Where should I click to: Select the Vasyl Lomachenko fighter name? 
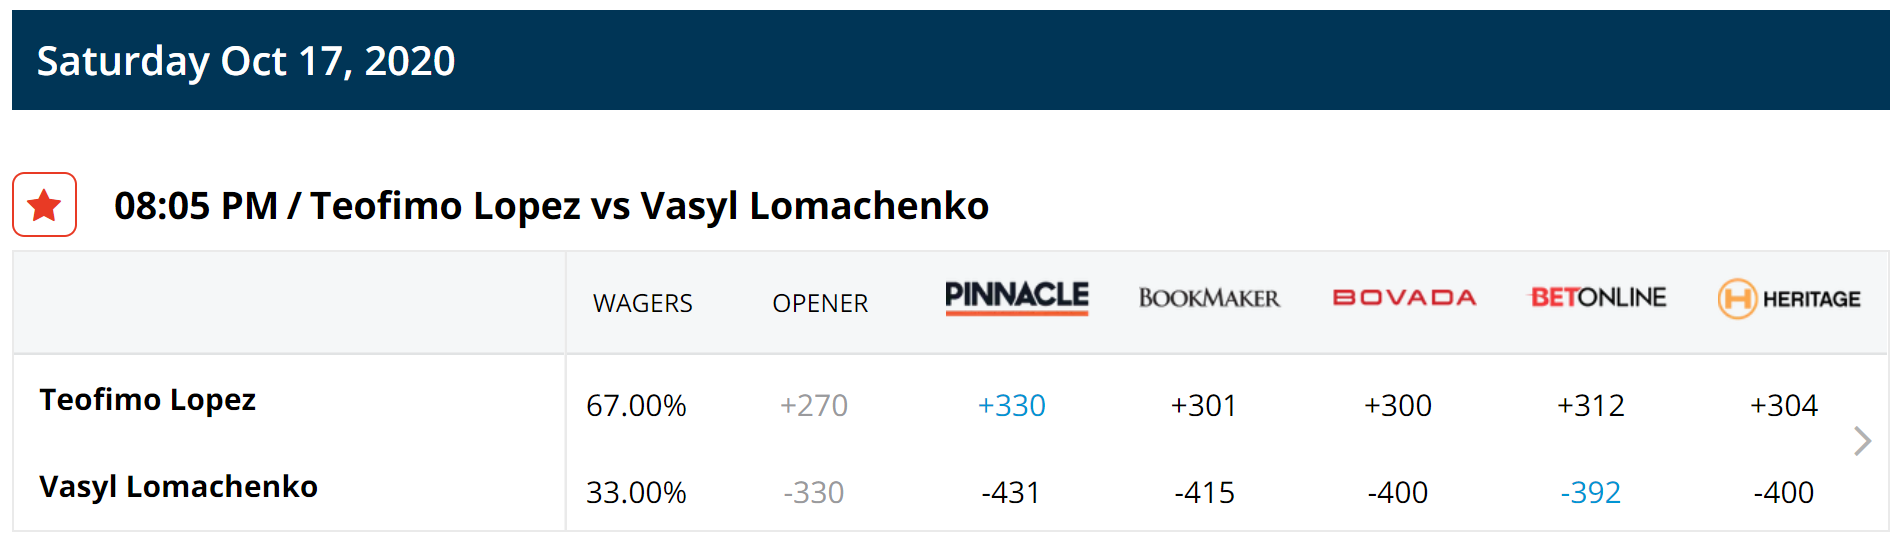[178, 487]
